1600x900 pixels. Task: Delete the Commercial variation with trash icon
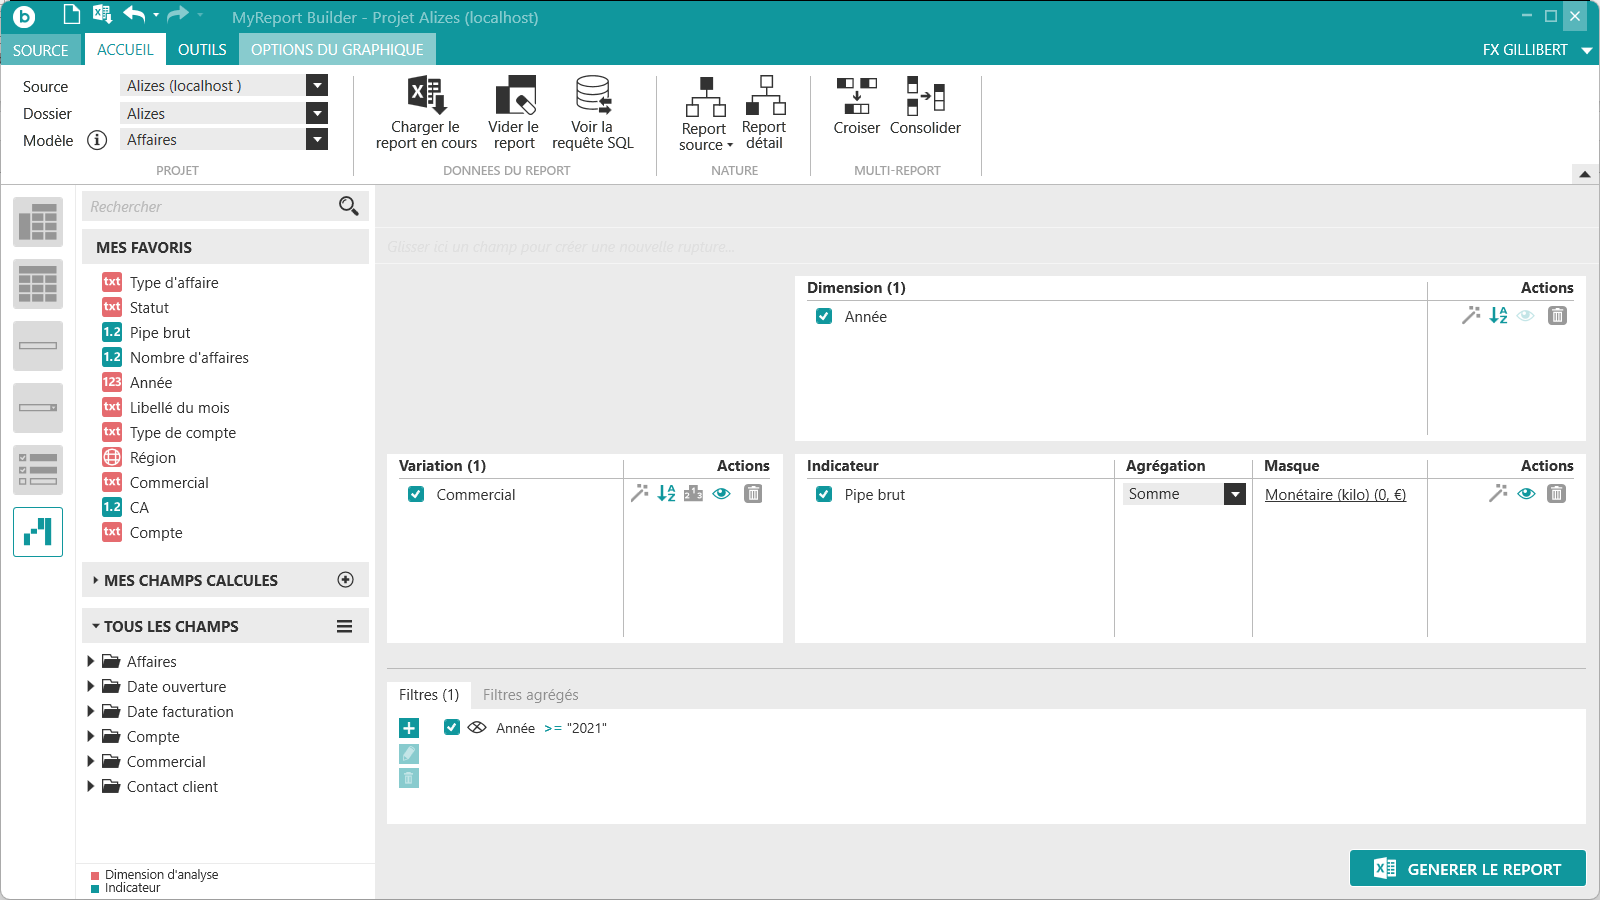[754, 493]
